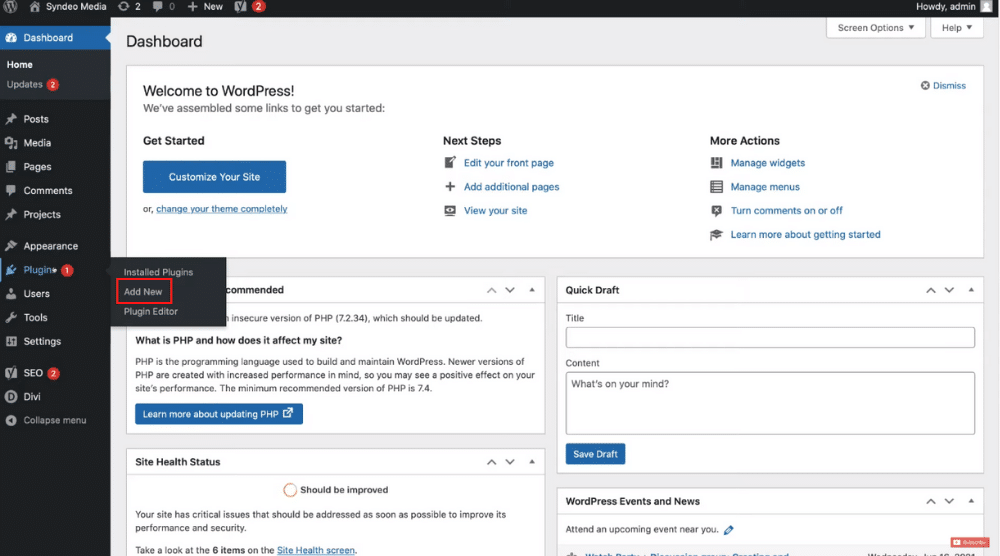Viewport: 1000px width, 556px height.
Task: Click the Collapse menu arrow icon
Action: click(11, 420)
